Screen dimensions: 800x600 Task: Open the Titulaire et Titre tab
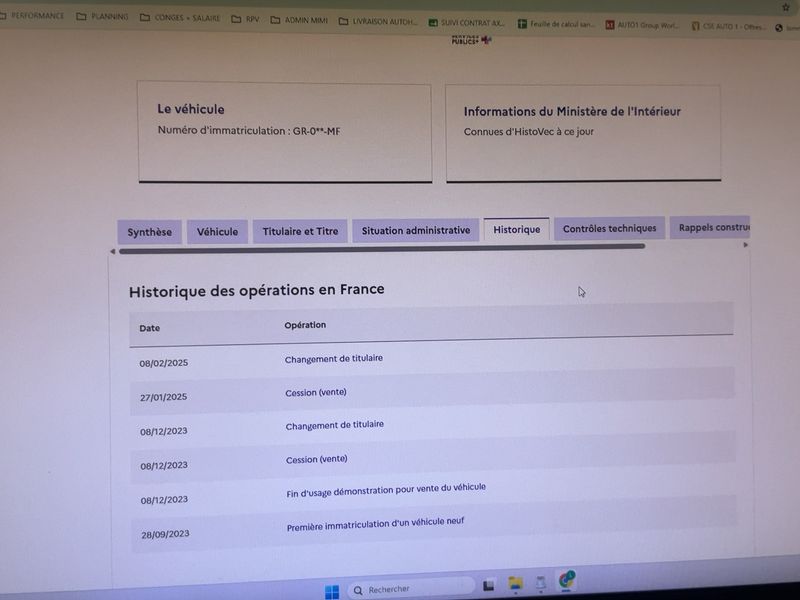pyautogui.click(x=300, y=231)
